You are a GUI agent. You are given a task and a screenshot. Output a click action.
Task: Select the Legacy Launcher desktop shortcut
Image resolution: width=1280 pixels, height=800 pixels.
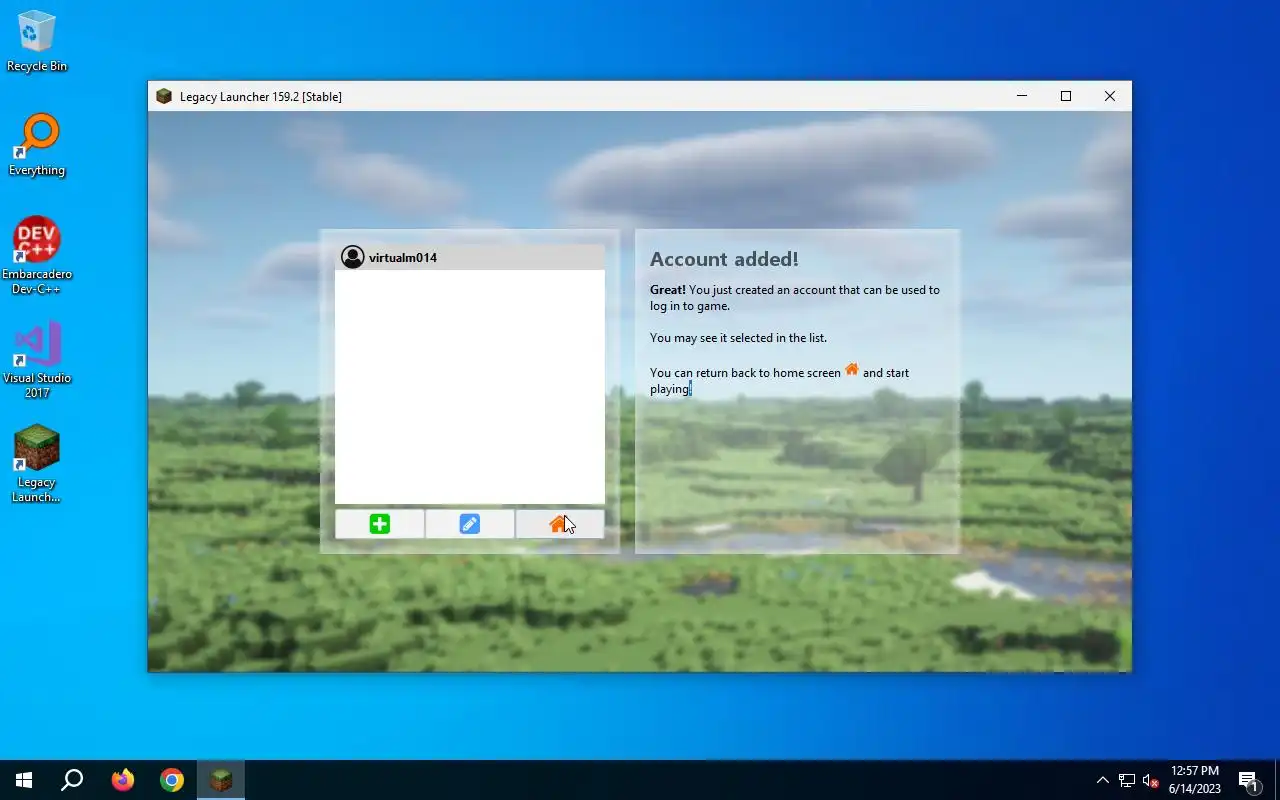(x=37, y=464)
